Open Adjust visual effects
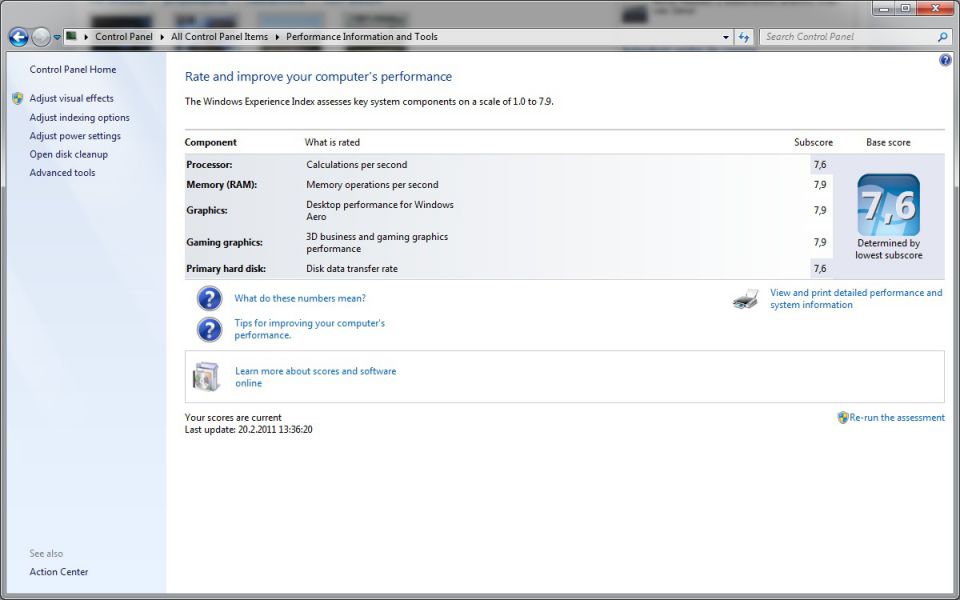The width and height of the screenshot is (960, 600). (x=72, y=98)
